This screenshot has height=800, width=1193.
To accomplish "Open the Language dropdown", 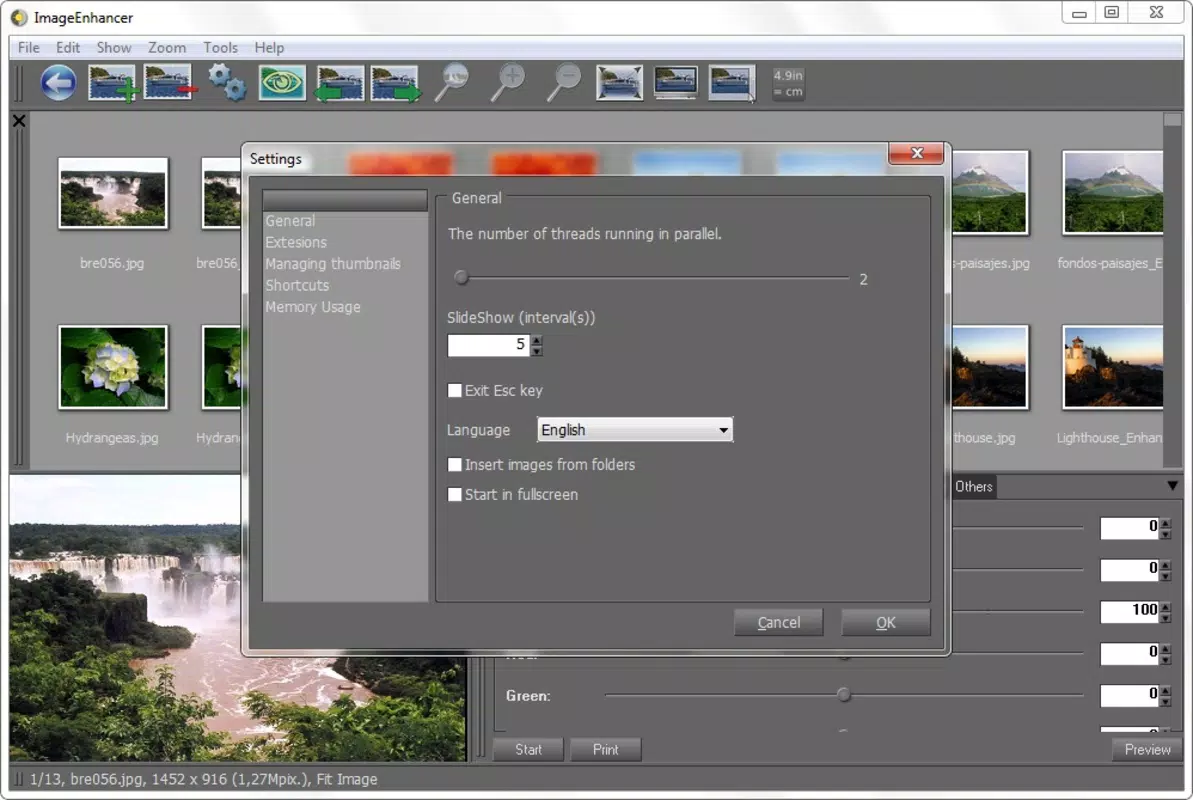I will coord(635,430).
